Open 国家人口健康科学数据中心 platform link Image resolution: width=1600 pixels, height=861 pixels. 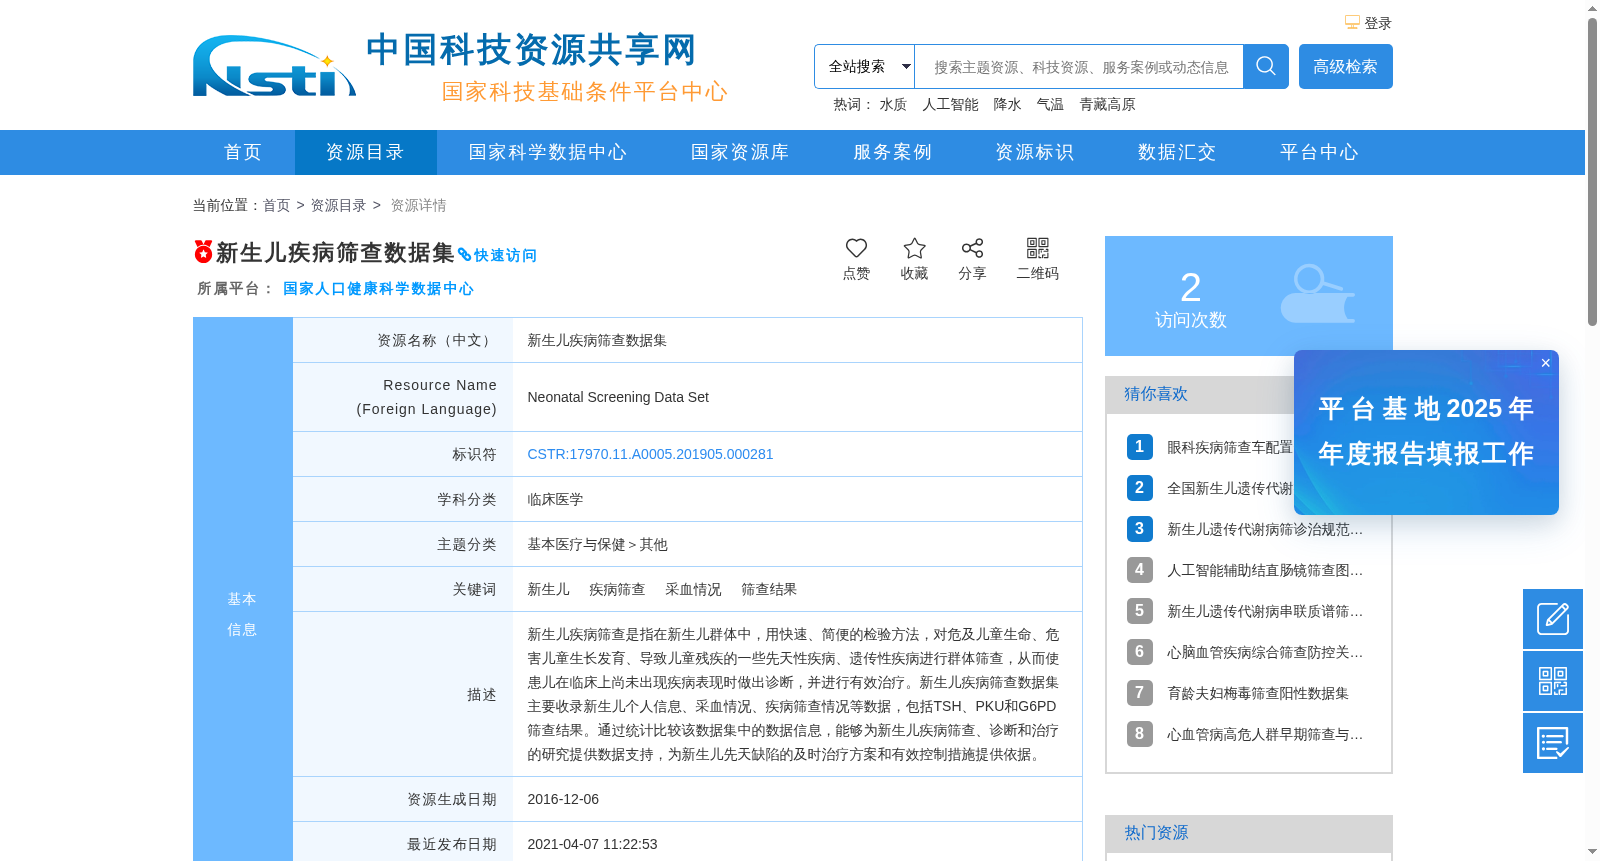pos(378,288)
